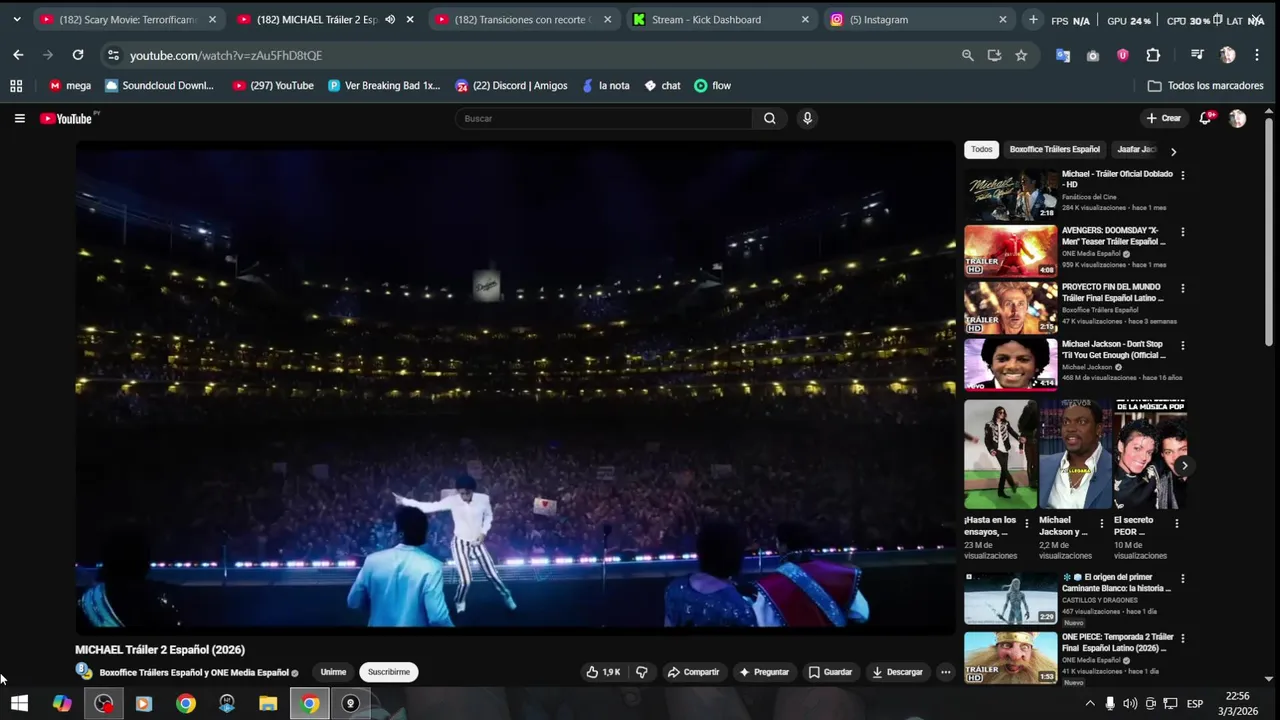Click zoom magnifier in address bar

[x=967, y=55]
